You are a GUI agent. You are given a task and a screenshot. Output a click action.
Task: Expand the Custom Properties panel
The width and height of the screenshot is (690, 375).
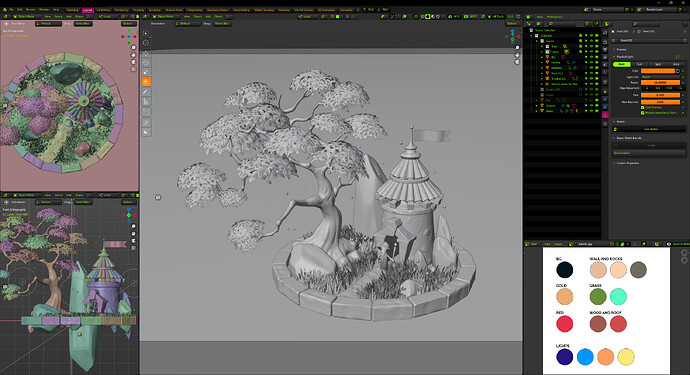(627, 163)
